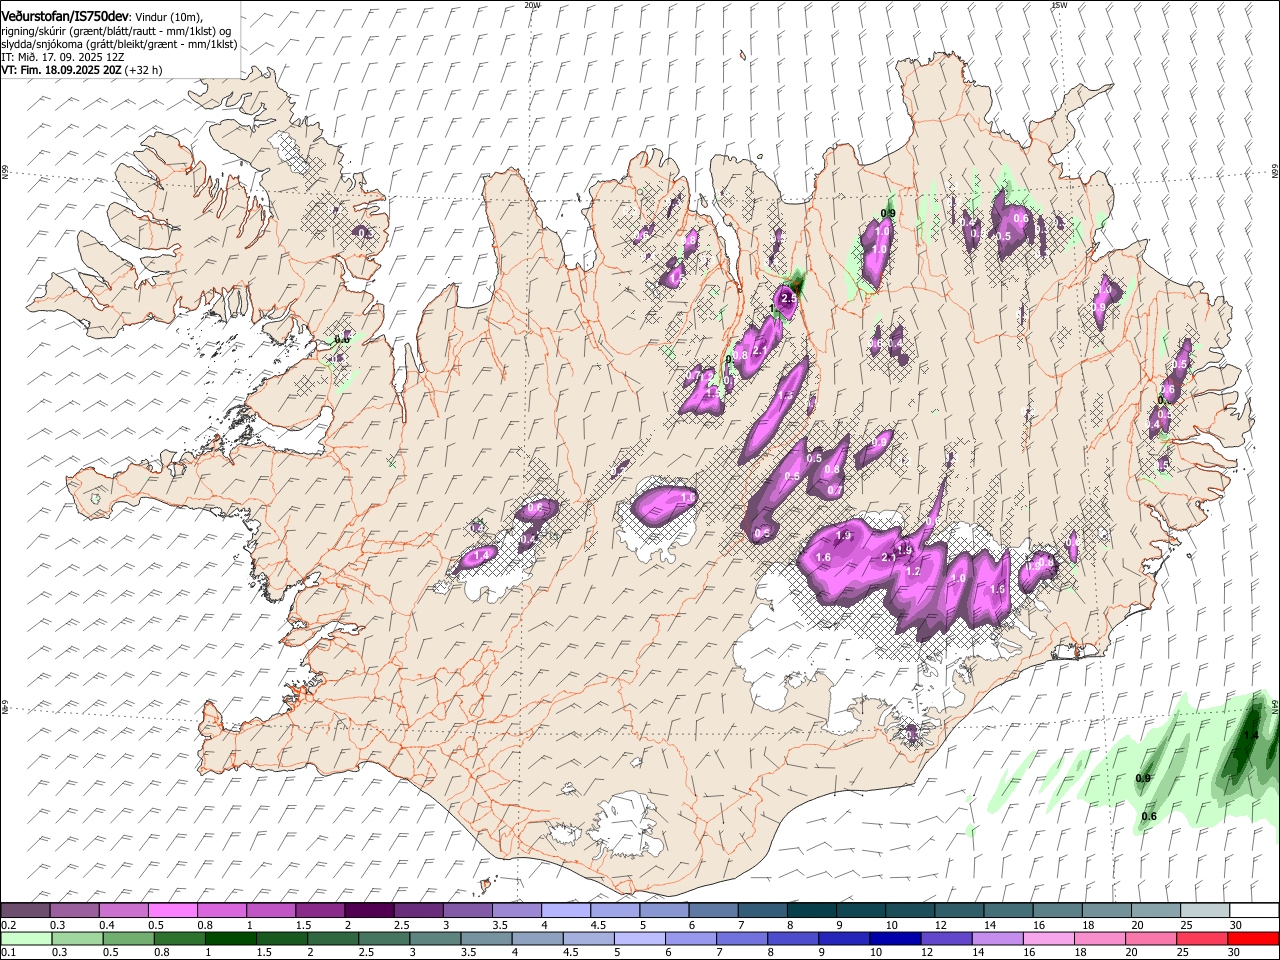Click the 2.5 value in dark green northern patch
1280x960 pixels.
click(789, 298)
